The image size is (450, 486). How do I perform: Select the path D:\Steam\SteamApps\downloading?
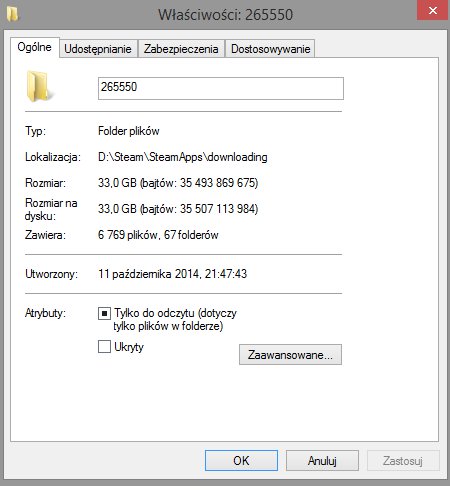pyautogui.click(x=183, y=157)
